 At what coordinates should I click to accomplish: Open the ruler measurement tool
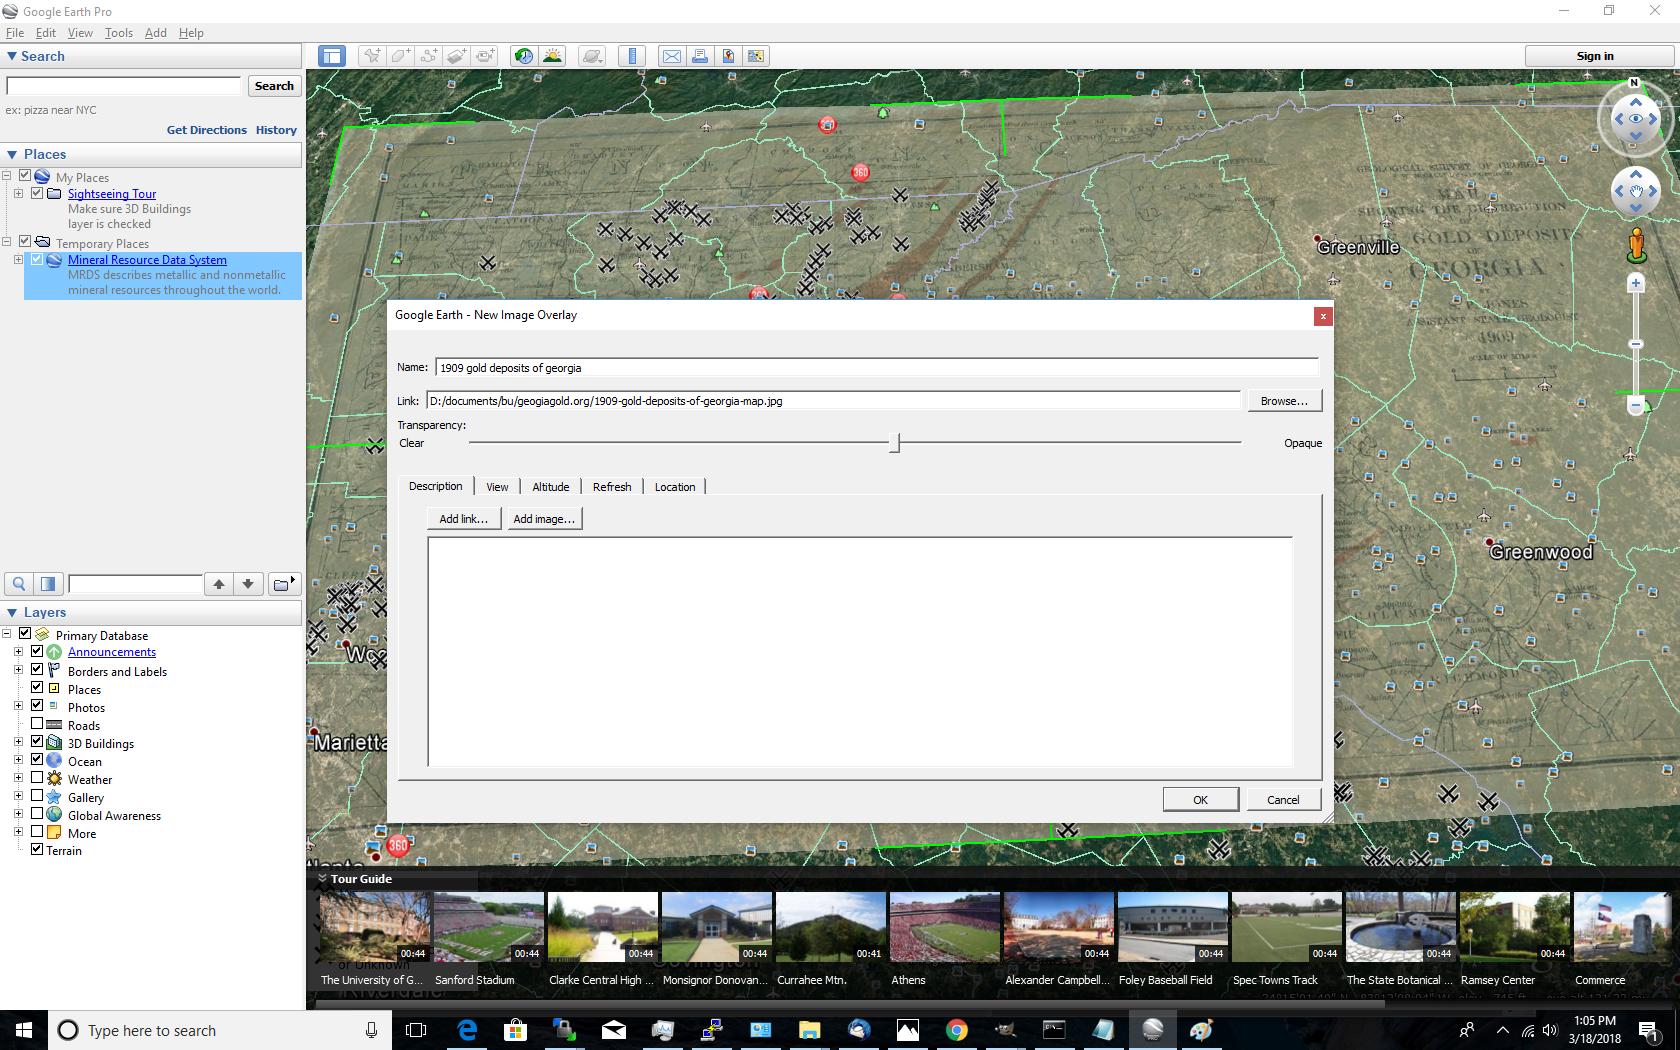click(632, 56)
